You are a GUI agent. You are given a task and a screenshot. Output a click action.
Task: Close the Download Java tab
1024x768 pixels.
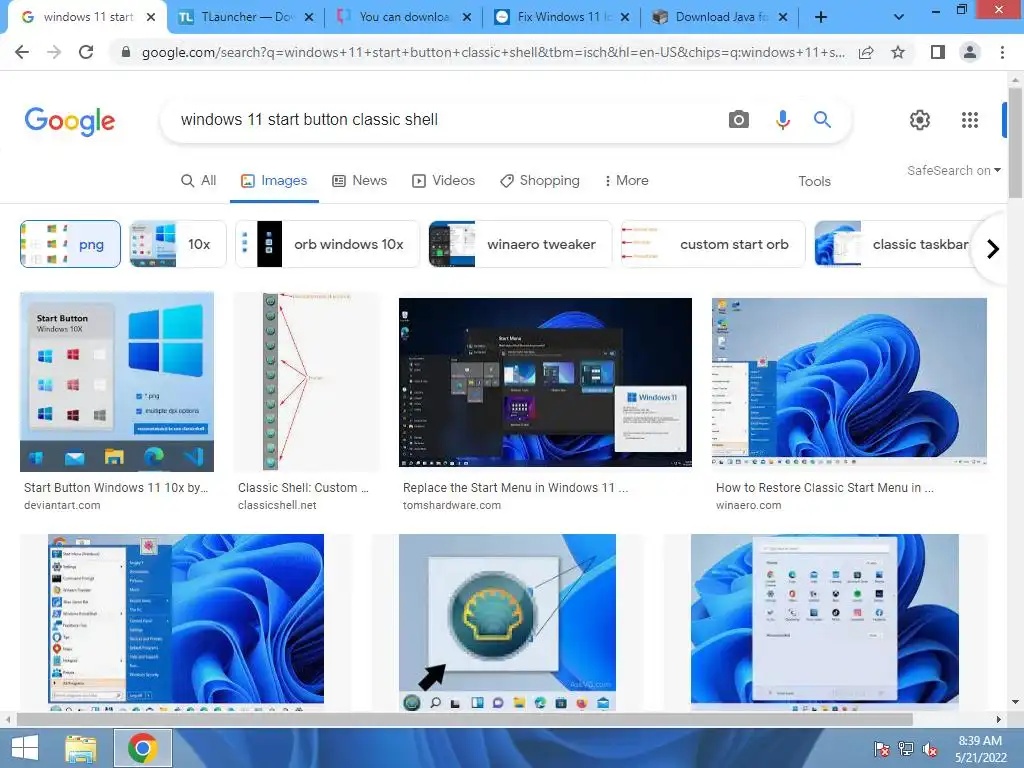click(x=783, y=17)
